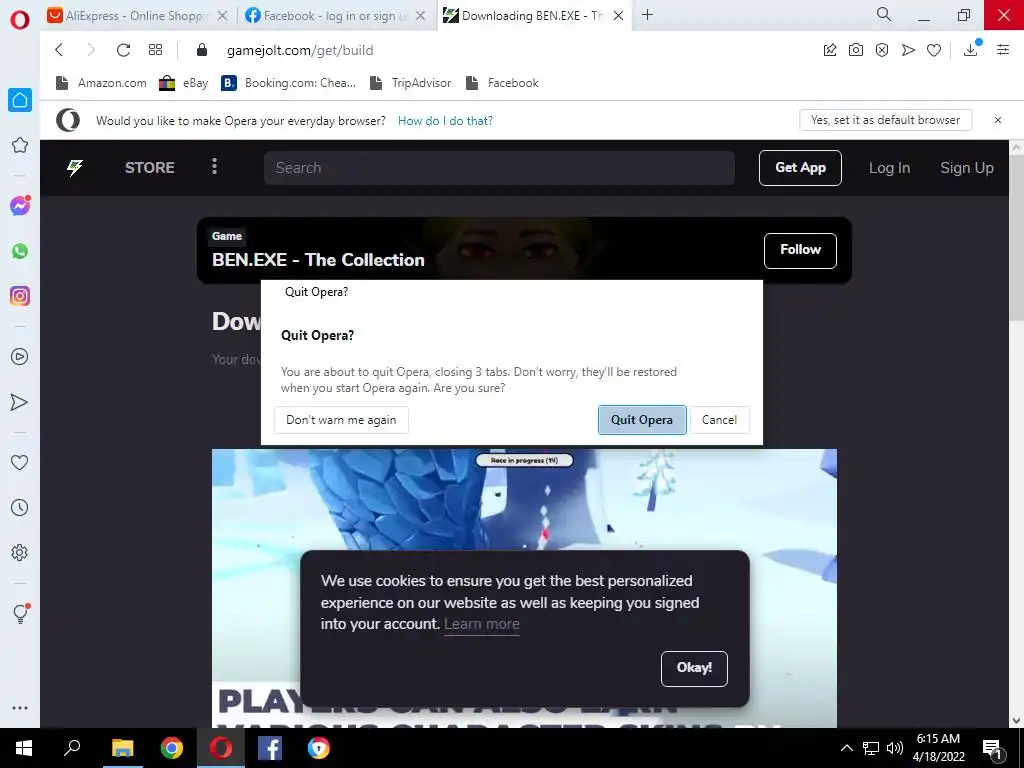
Task: Open the Player icon in sidebar
Action: click(x=20, y=357)
